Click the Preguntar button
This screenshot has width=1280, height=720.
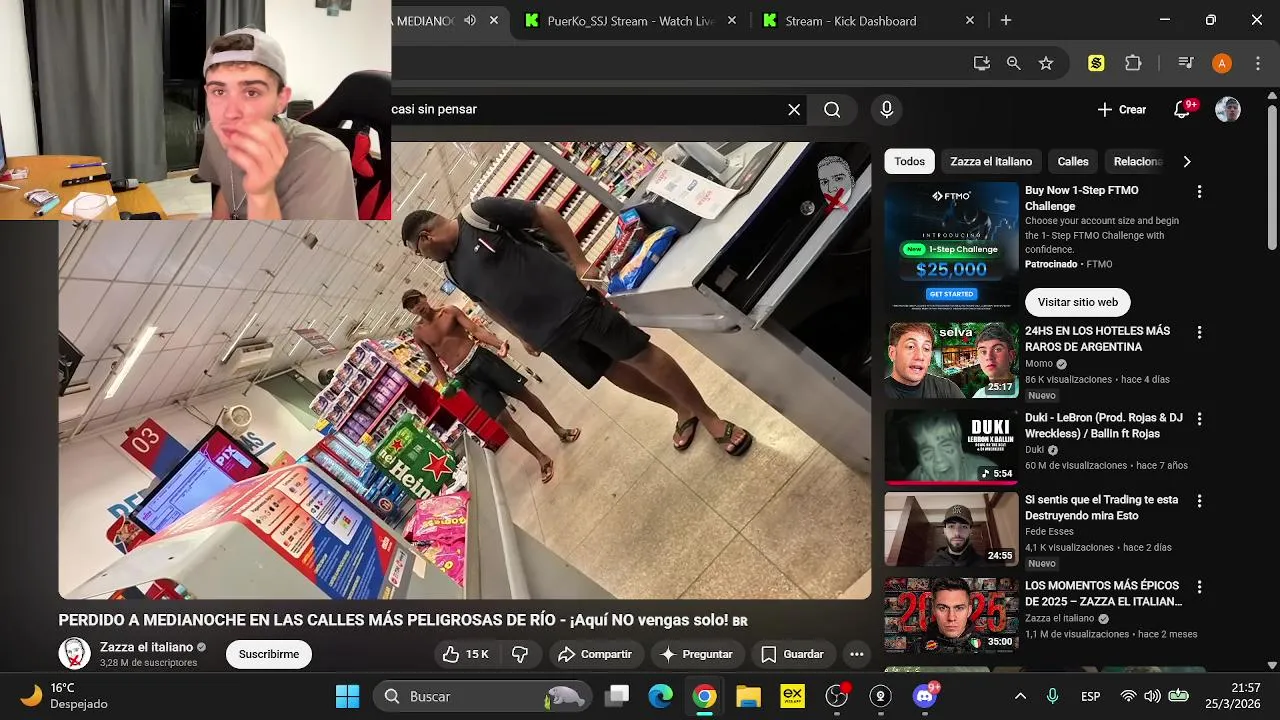pos(697,654)
